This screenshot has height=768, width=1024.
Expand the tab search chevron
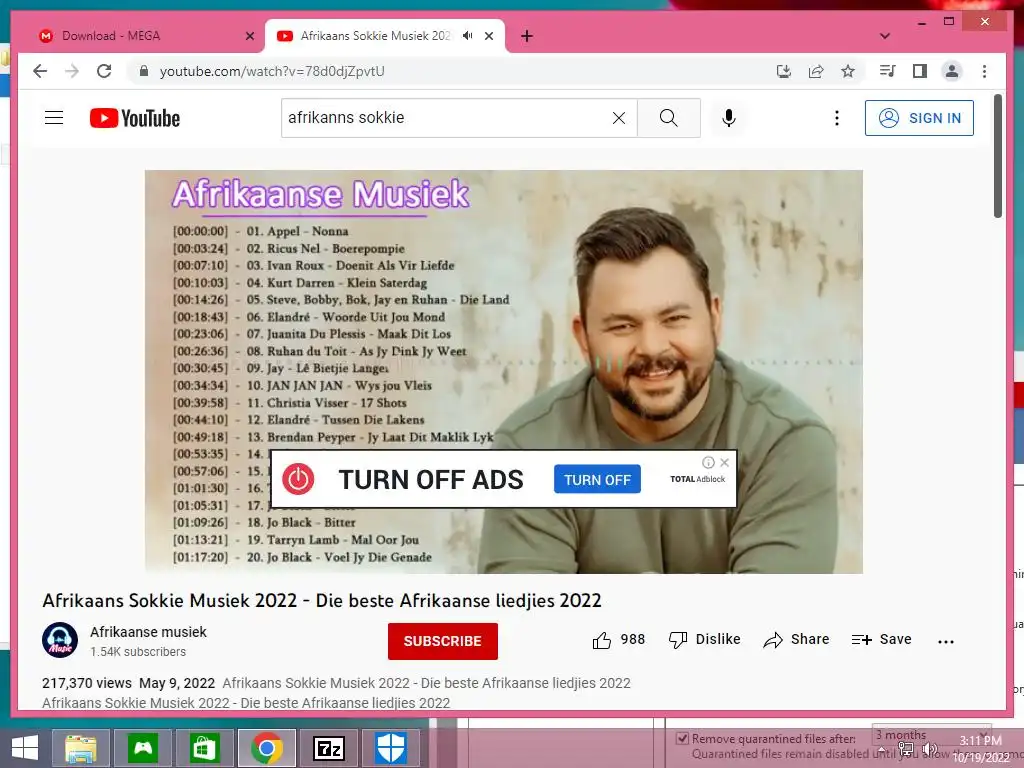[x=885, y=36]
